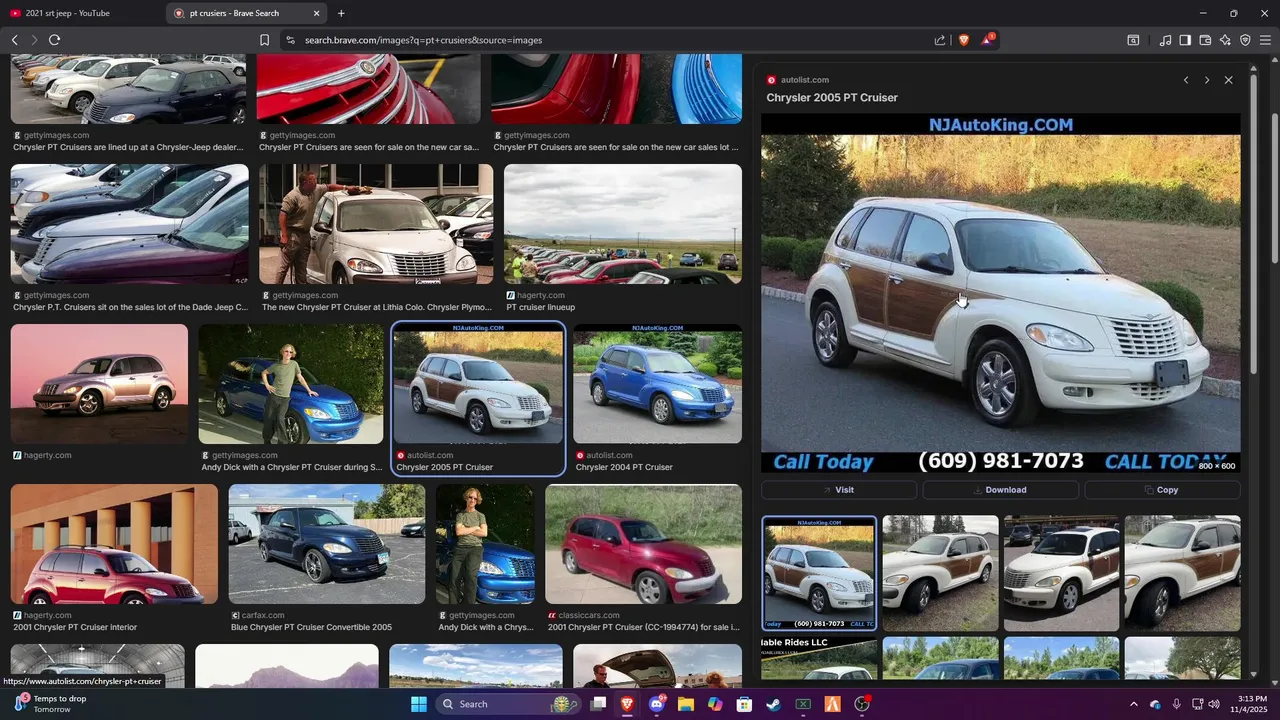Screen dimensions: 1280x720
Task: Show previous image in the preview panel
Action: pyautogui.click(x=1186, y=80)
